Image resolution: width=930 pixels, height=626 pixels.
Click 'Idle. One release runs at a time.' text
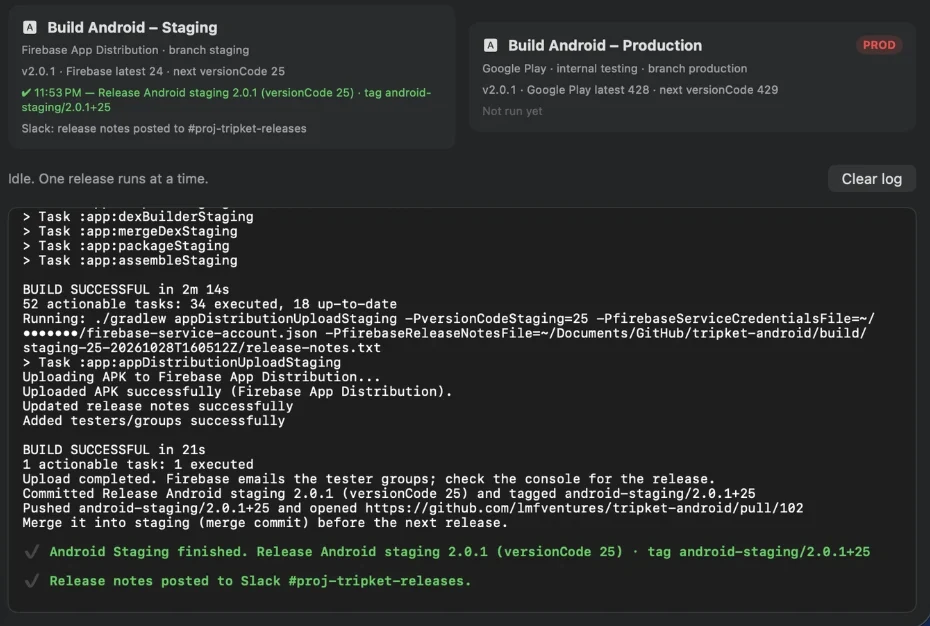click(x=108, y=179)
